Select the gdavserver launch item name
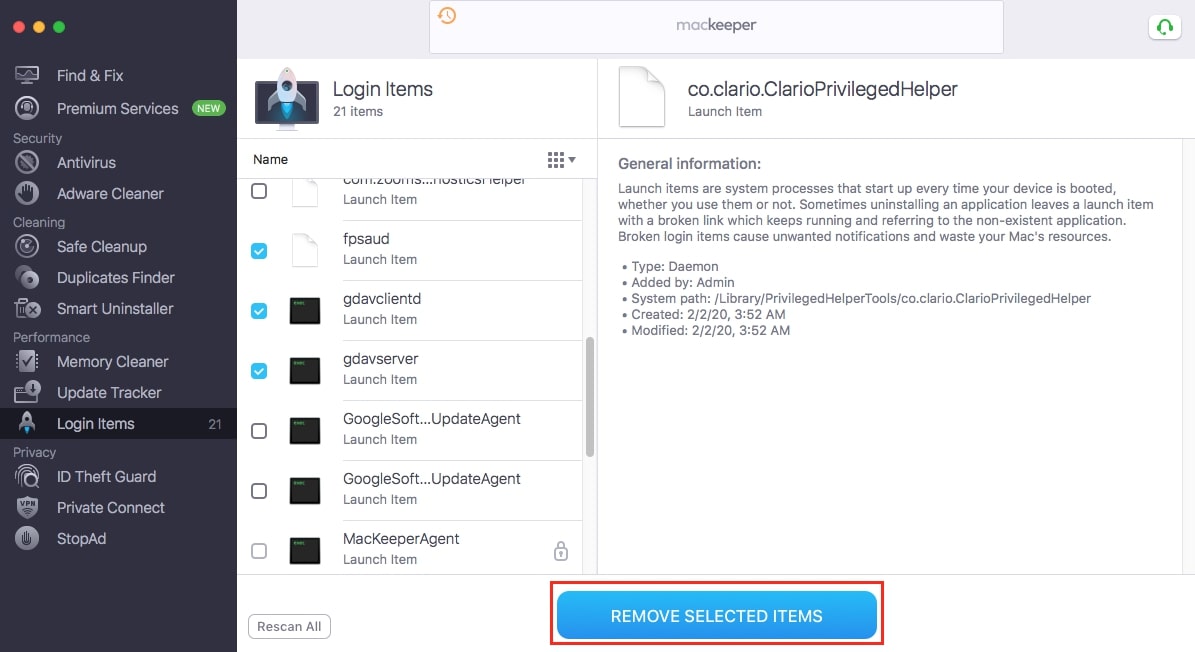This screenshot has height=652, width=1195. click(x=380, y=359)
